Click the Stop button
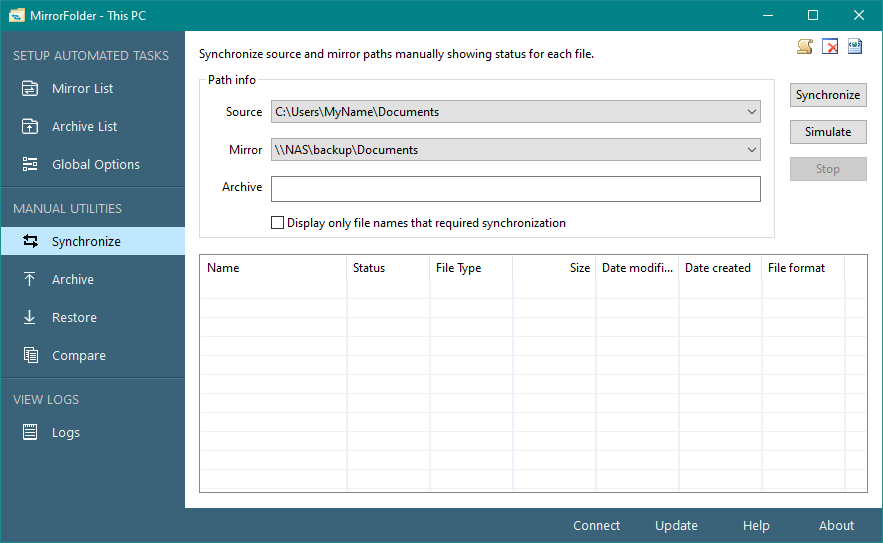 [x=828, y=169]
